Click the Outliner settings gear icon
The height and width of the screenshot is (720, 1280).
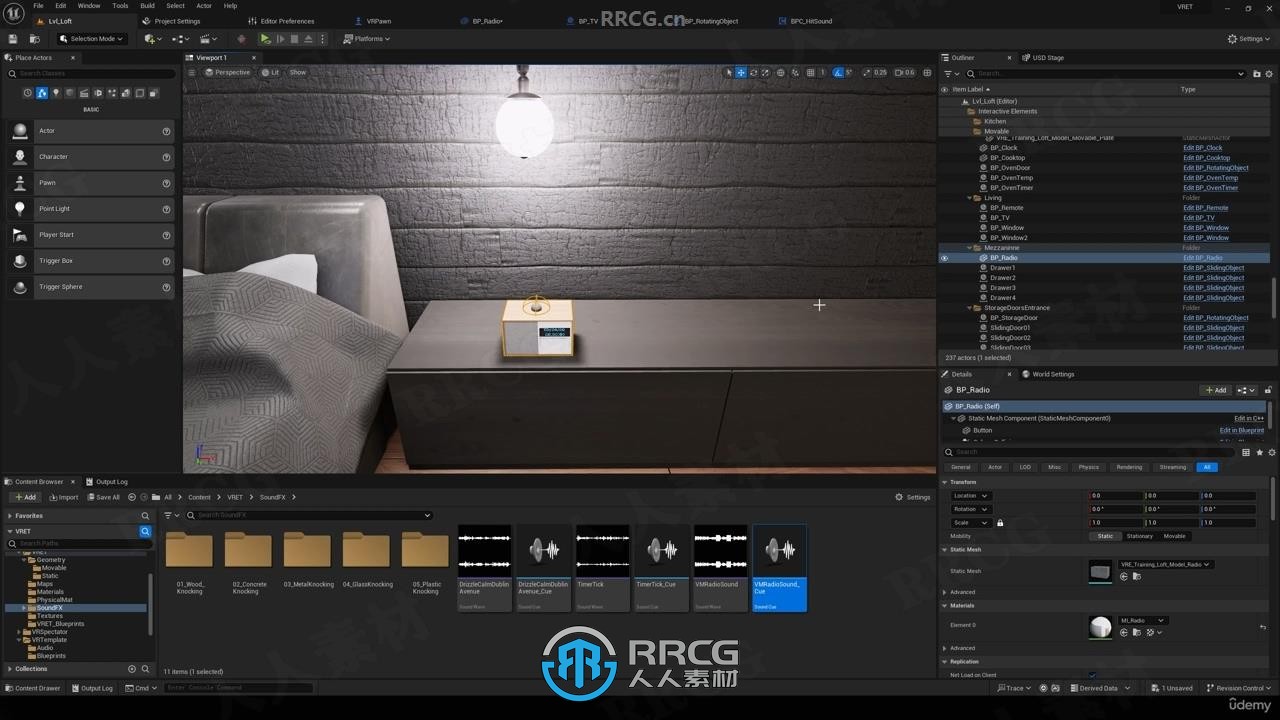[1270, 73]
